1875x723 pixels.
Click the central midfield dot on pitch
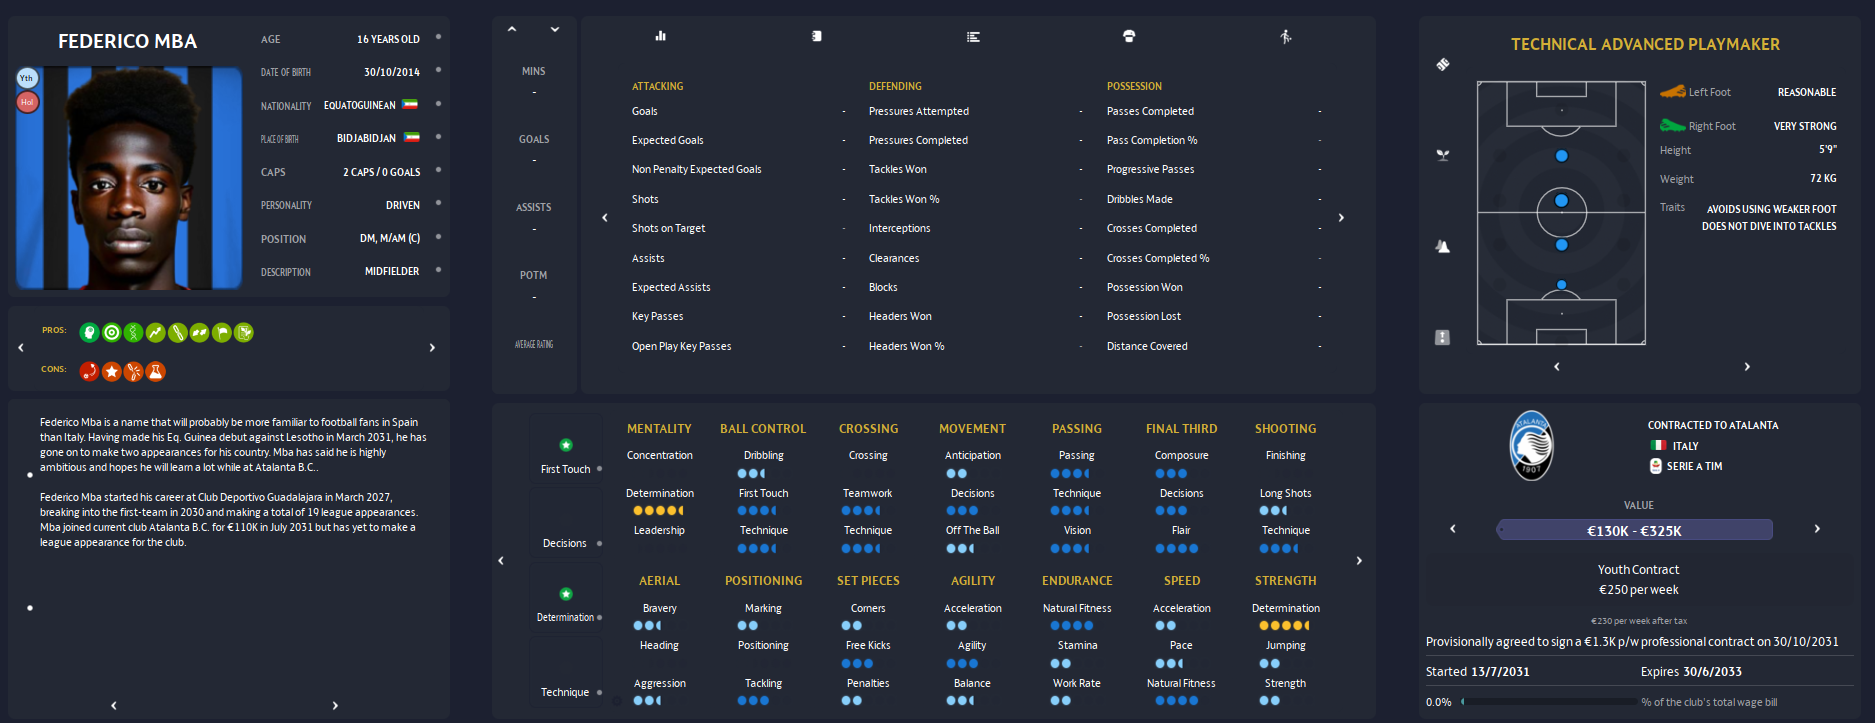point(1561,201)
